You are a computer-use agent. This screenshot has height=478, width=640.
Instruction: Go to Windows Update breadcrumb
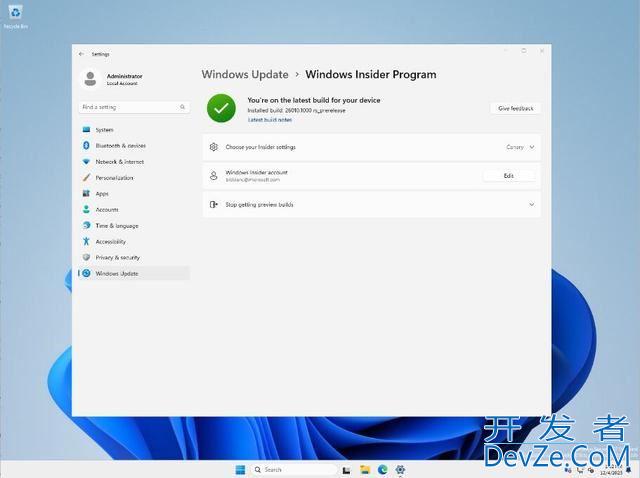[245, 74]
